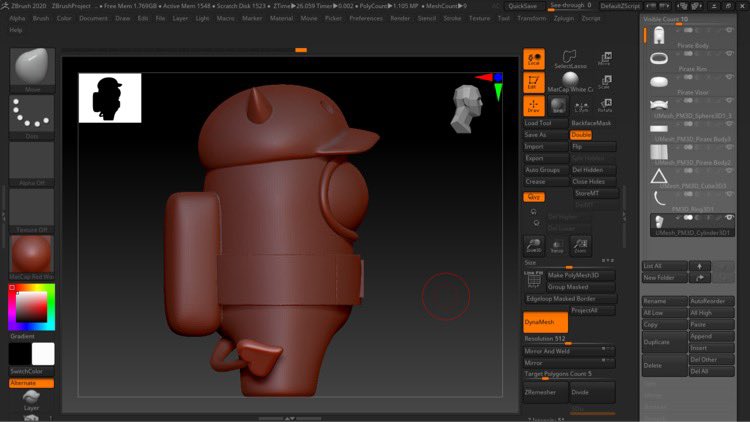Image resolution: width=750 pixels, height=422 pixels.
Task: Click the Solo icon beside Draw
Action: pyautogui.click(x=558, y=106)
